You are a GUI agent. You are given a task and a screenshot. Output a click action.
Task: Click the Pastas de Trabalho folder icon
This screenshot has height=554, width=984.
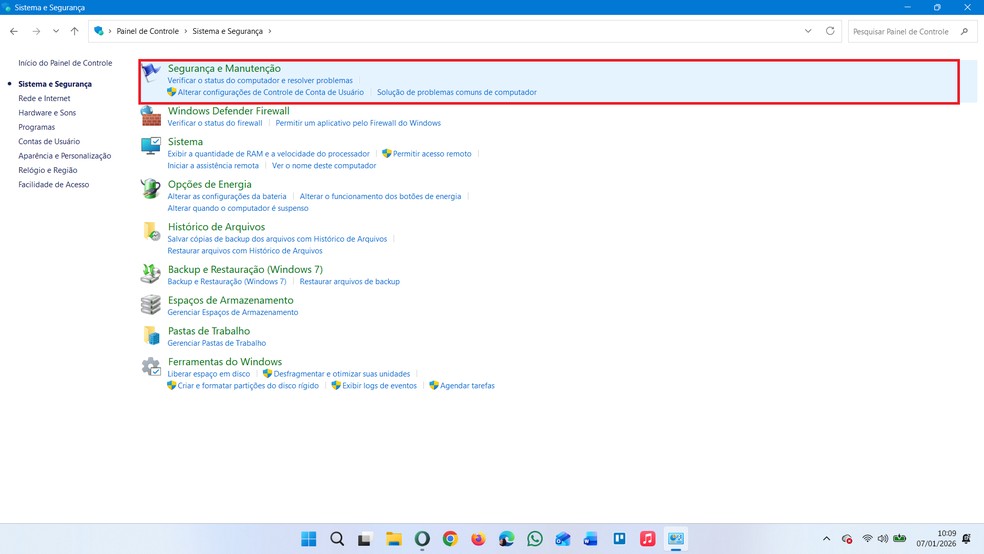tap(151, 336)
